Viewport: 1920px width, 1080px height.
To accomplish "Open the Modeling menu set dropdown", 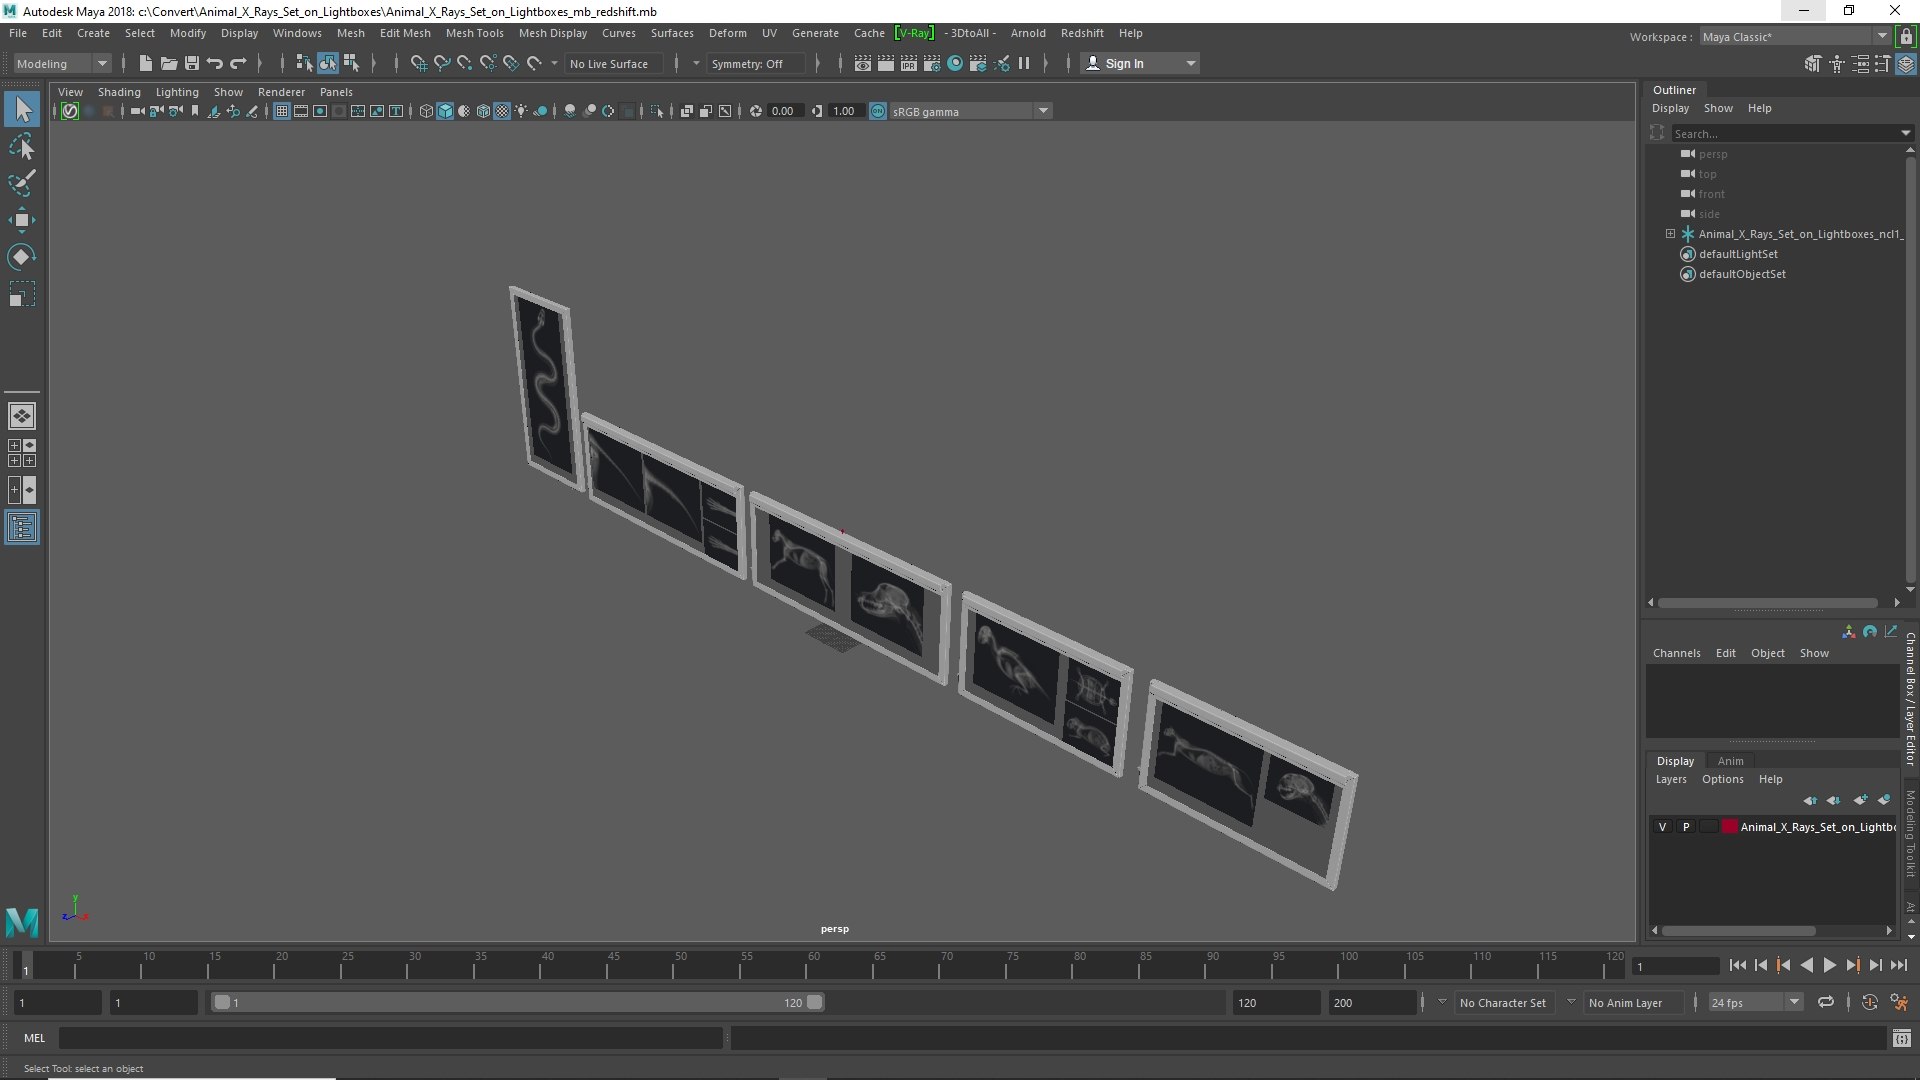I will tap(62, 63).
